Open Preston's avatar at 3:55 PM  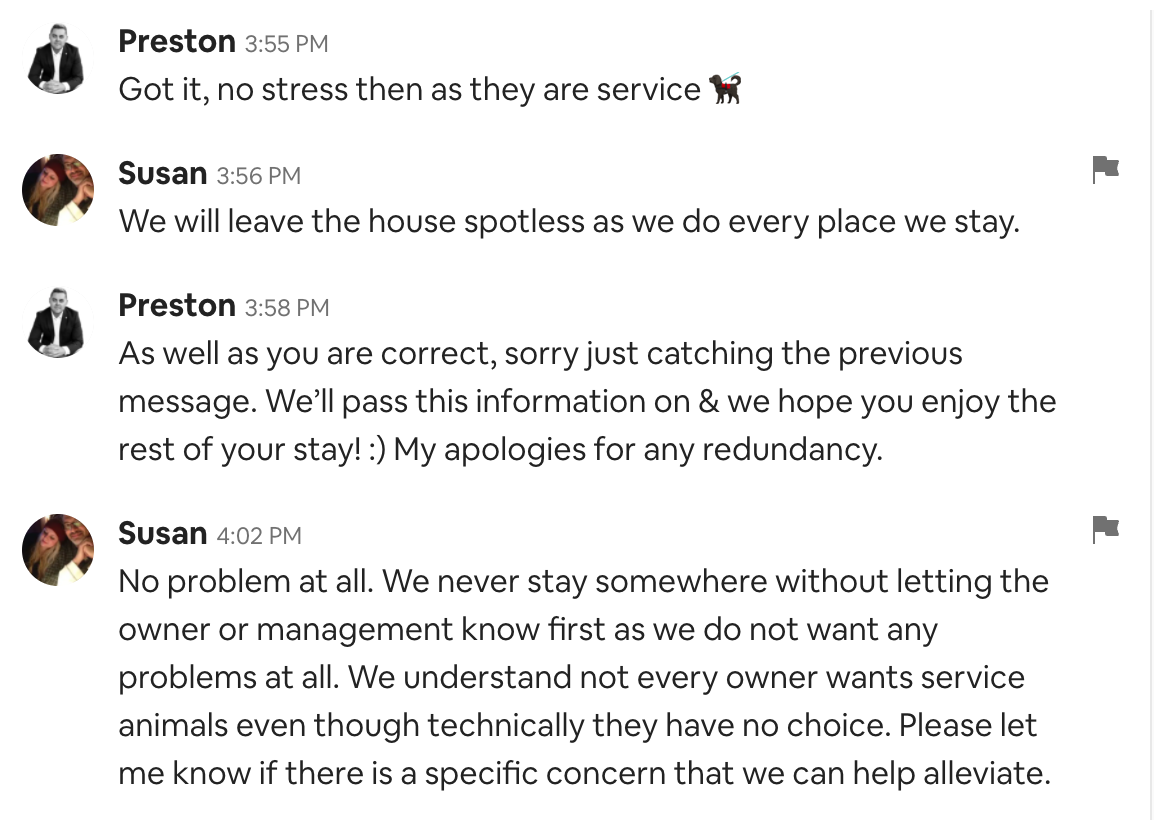click(58, 58)
